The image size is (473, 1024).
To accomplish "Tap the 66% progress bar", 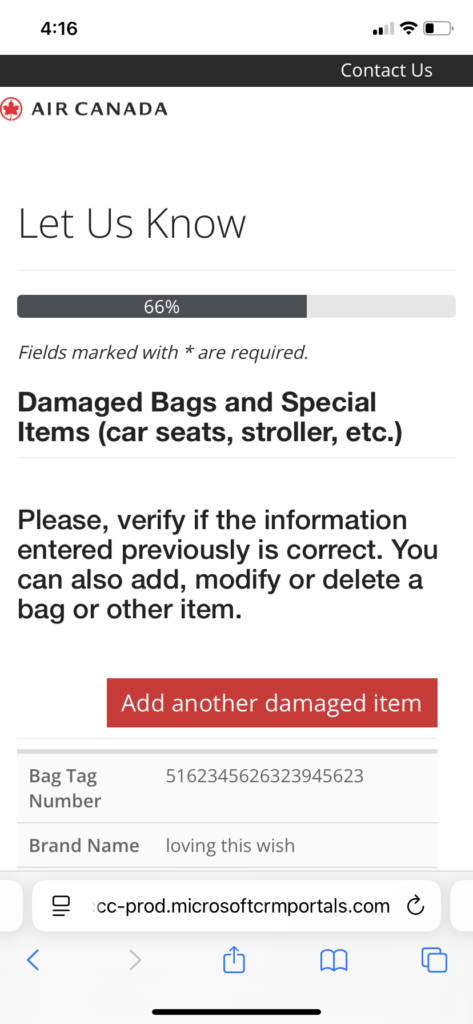I will [x=236, y=306].
